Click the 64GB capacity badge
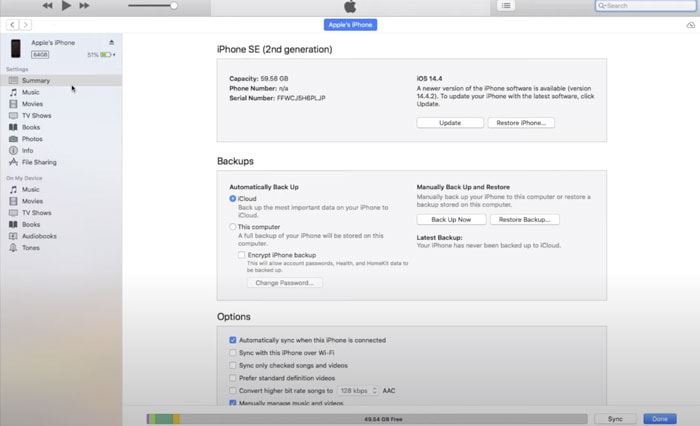Screen dimensions: 700x426 pos(40,54)
